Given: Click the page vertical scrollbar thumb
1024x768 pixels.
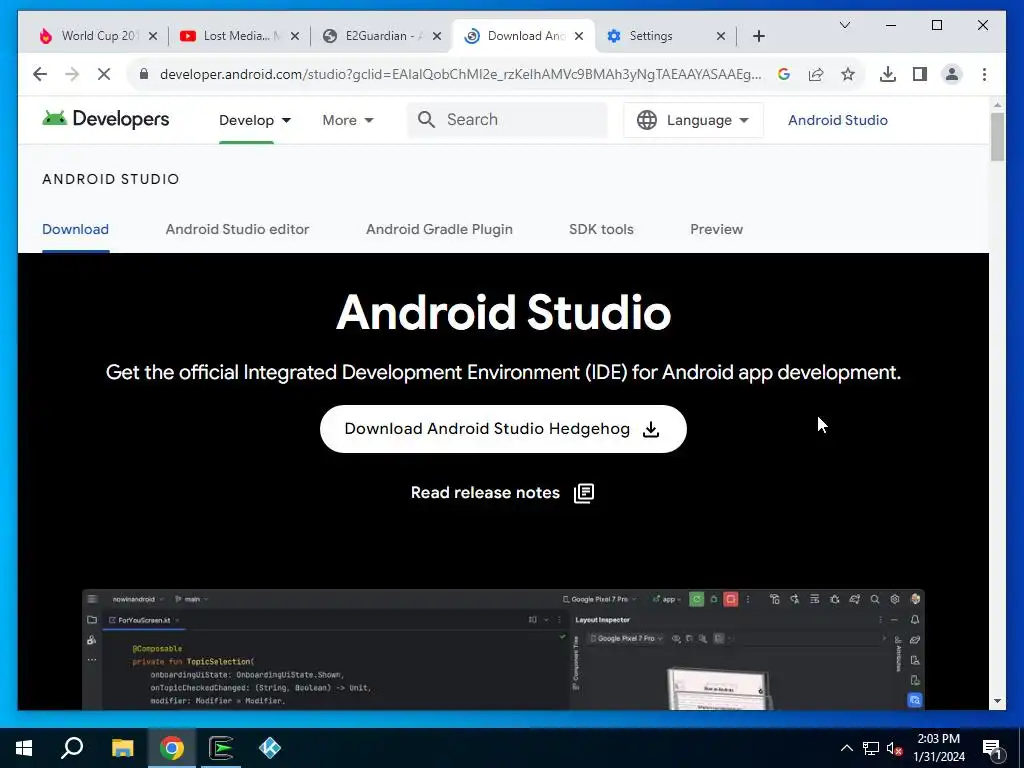Looking at the screenshot, I should [997, 137].
